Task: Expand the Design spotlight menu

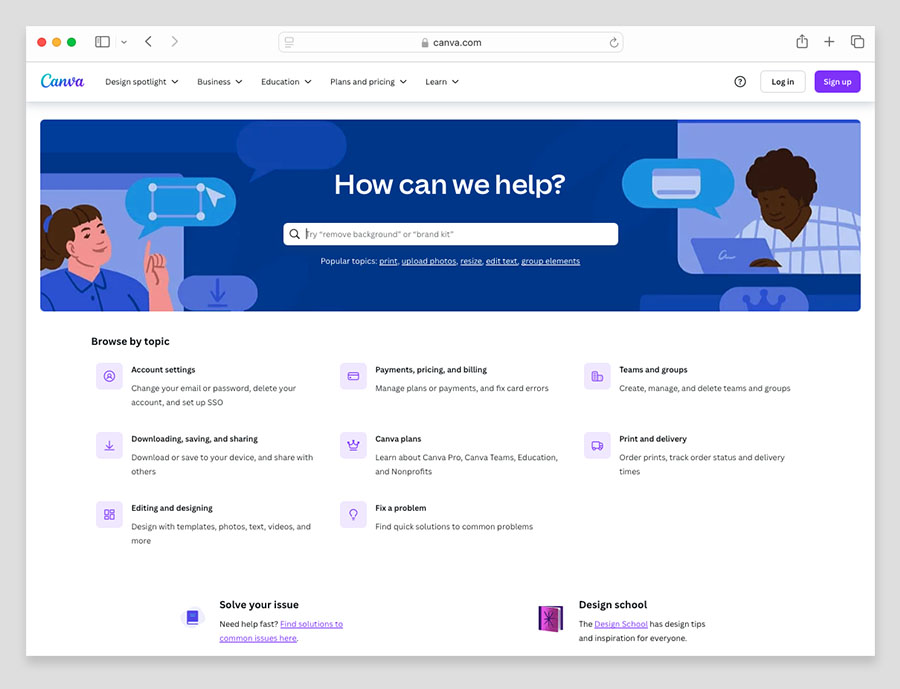Action: (142, 82)
